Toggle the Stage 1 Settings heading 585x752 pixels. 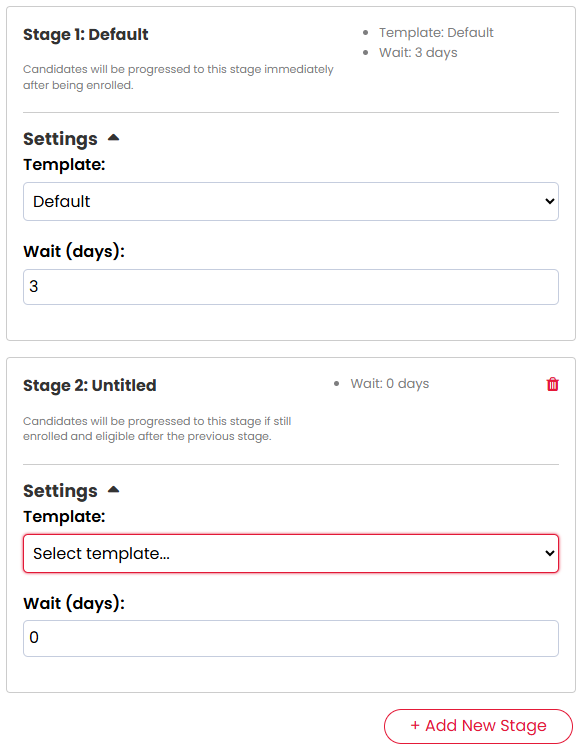[60, 139]
